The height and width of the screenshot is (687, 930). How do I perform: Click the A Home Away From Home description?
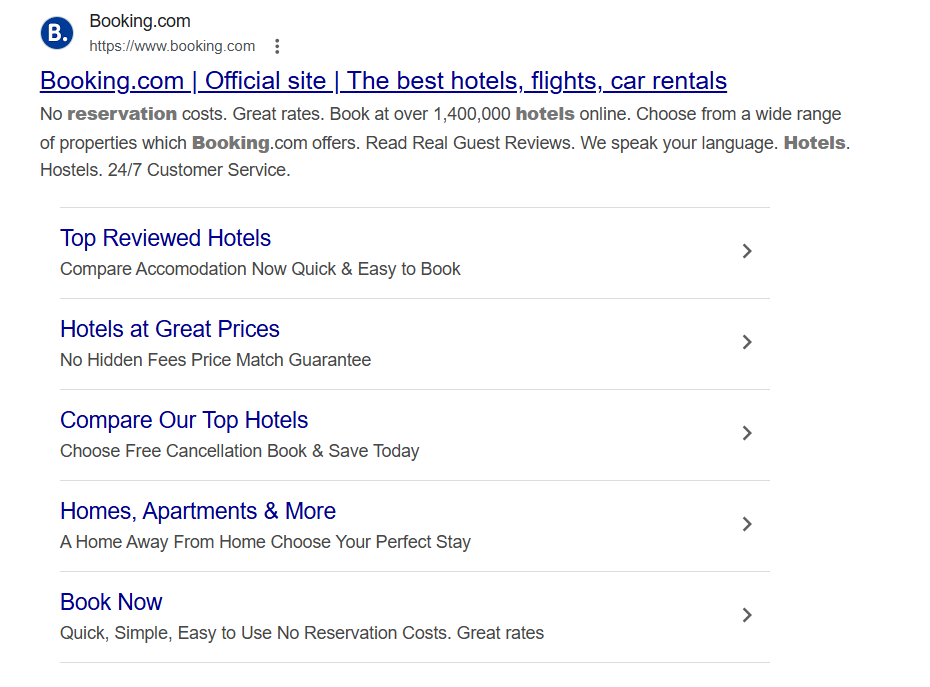click(265, 542)
